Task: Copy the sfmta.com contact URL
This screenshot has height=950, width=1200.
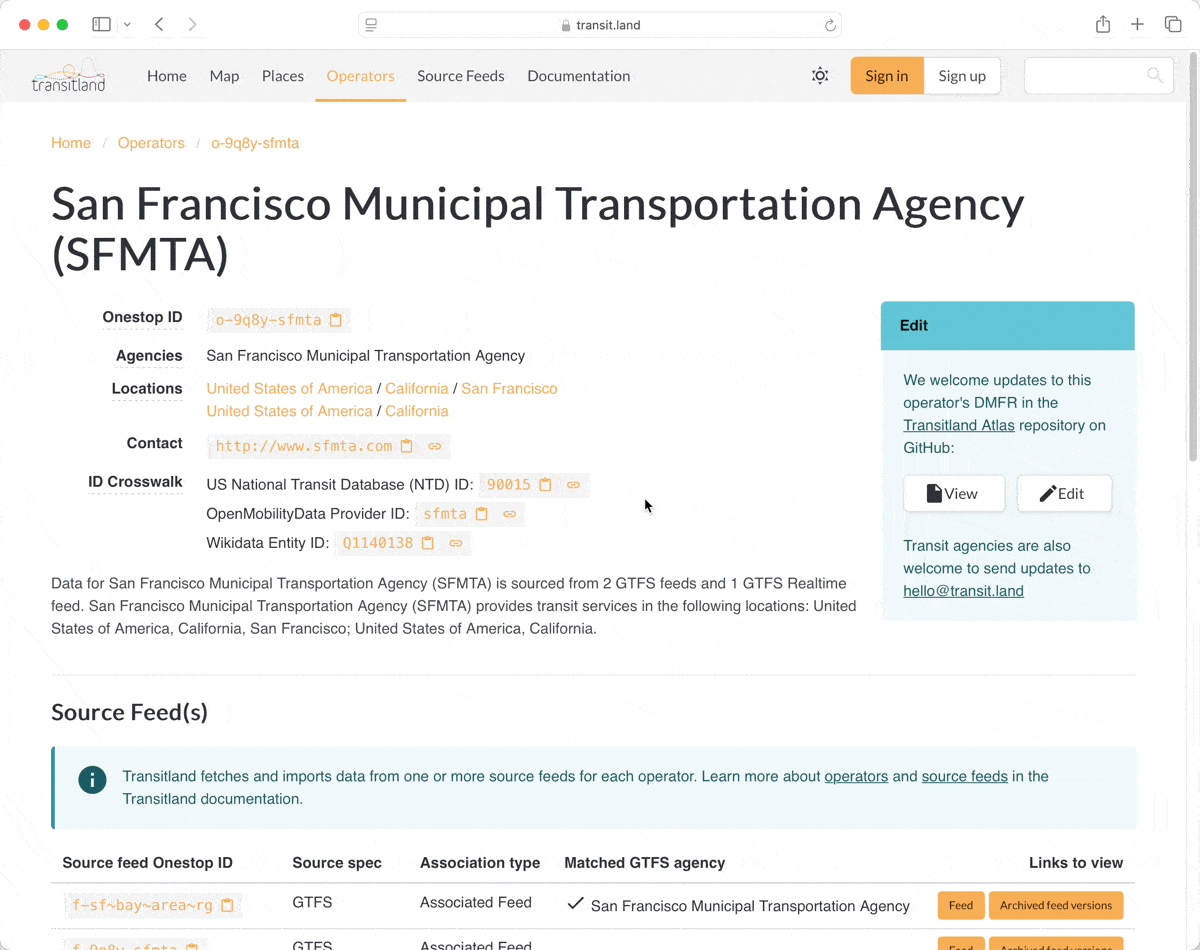Action: click(x=407, y=446)
